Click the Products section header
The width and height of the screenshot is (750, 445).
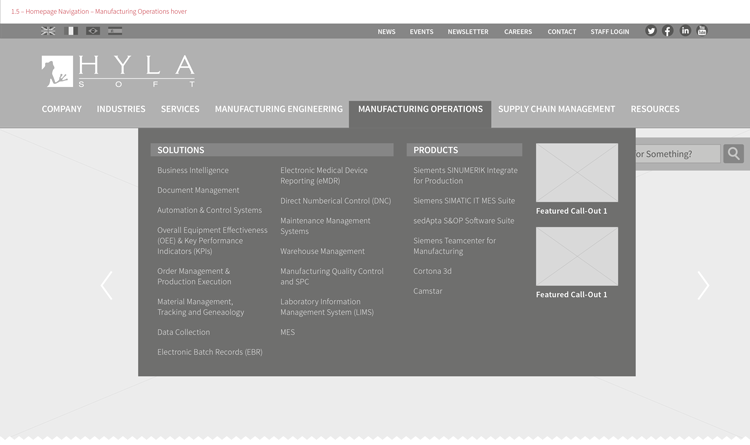tap(464, 150)
